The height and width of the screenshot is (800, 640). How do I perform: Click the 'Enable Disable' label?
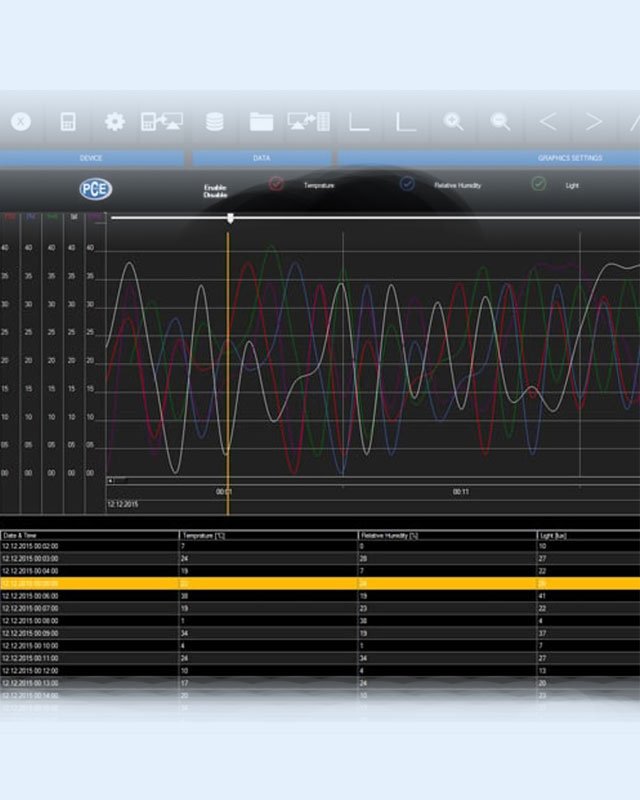215,191
